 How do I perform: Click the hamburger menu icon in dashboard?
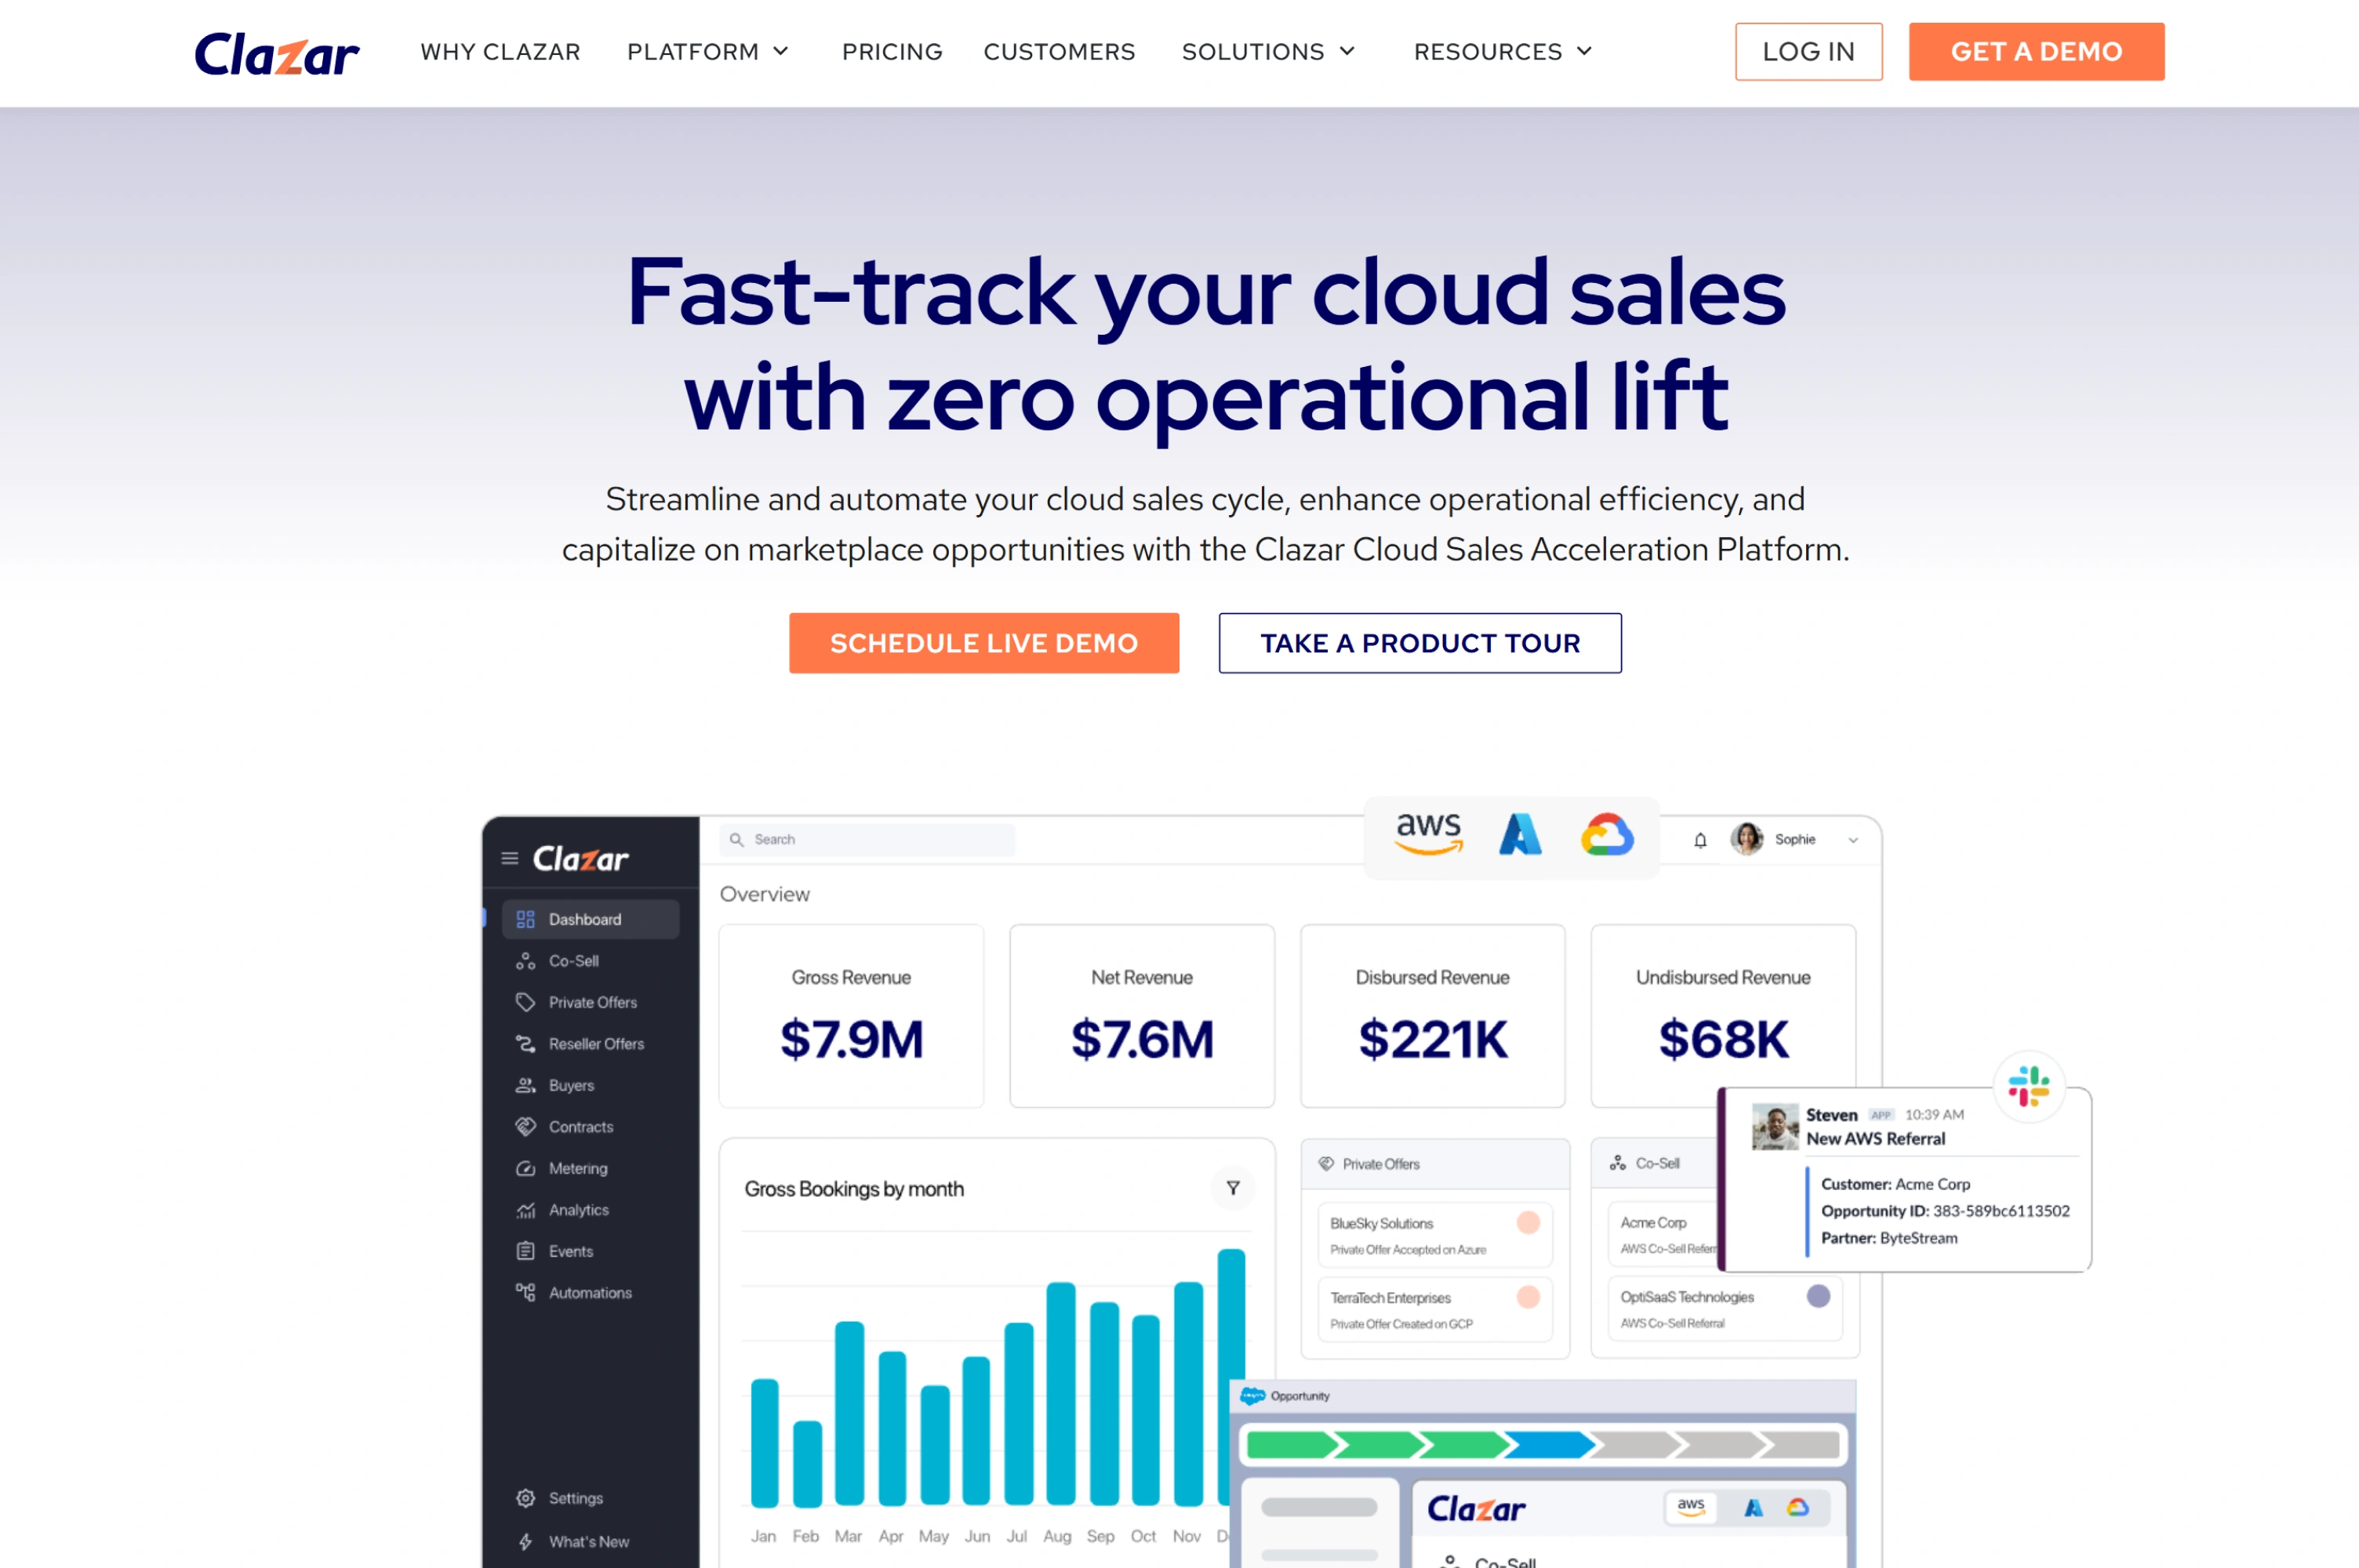coord(510,858)
